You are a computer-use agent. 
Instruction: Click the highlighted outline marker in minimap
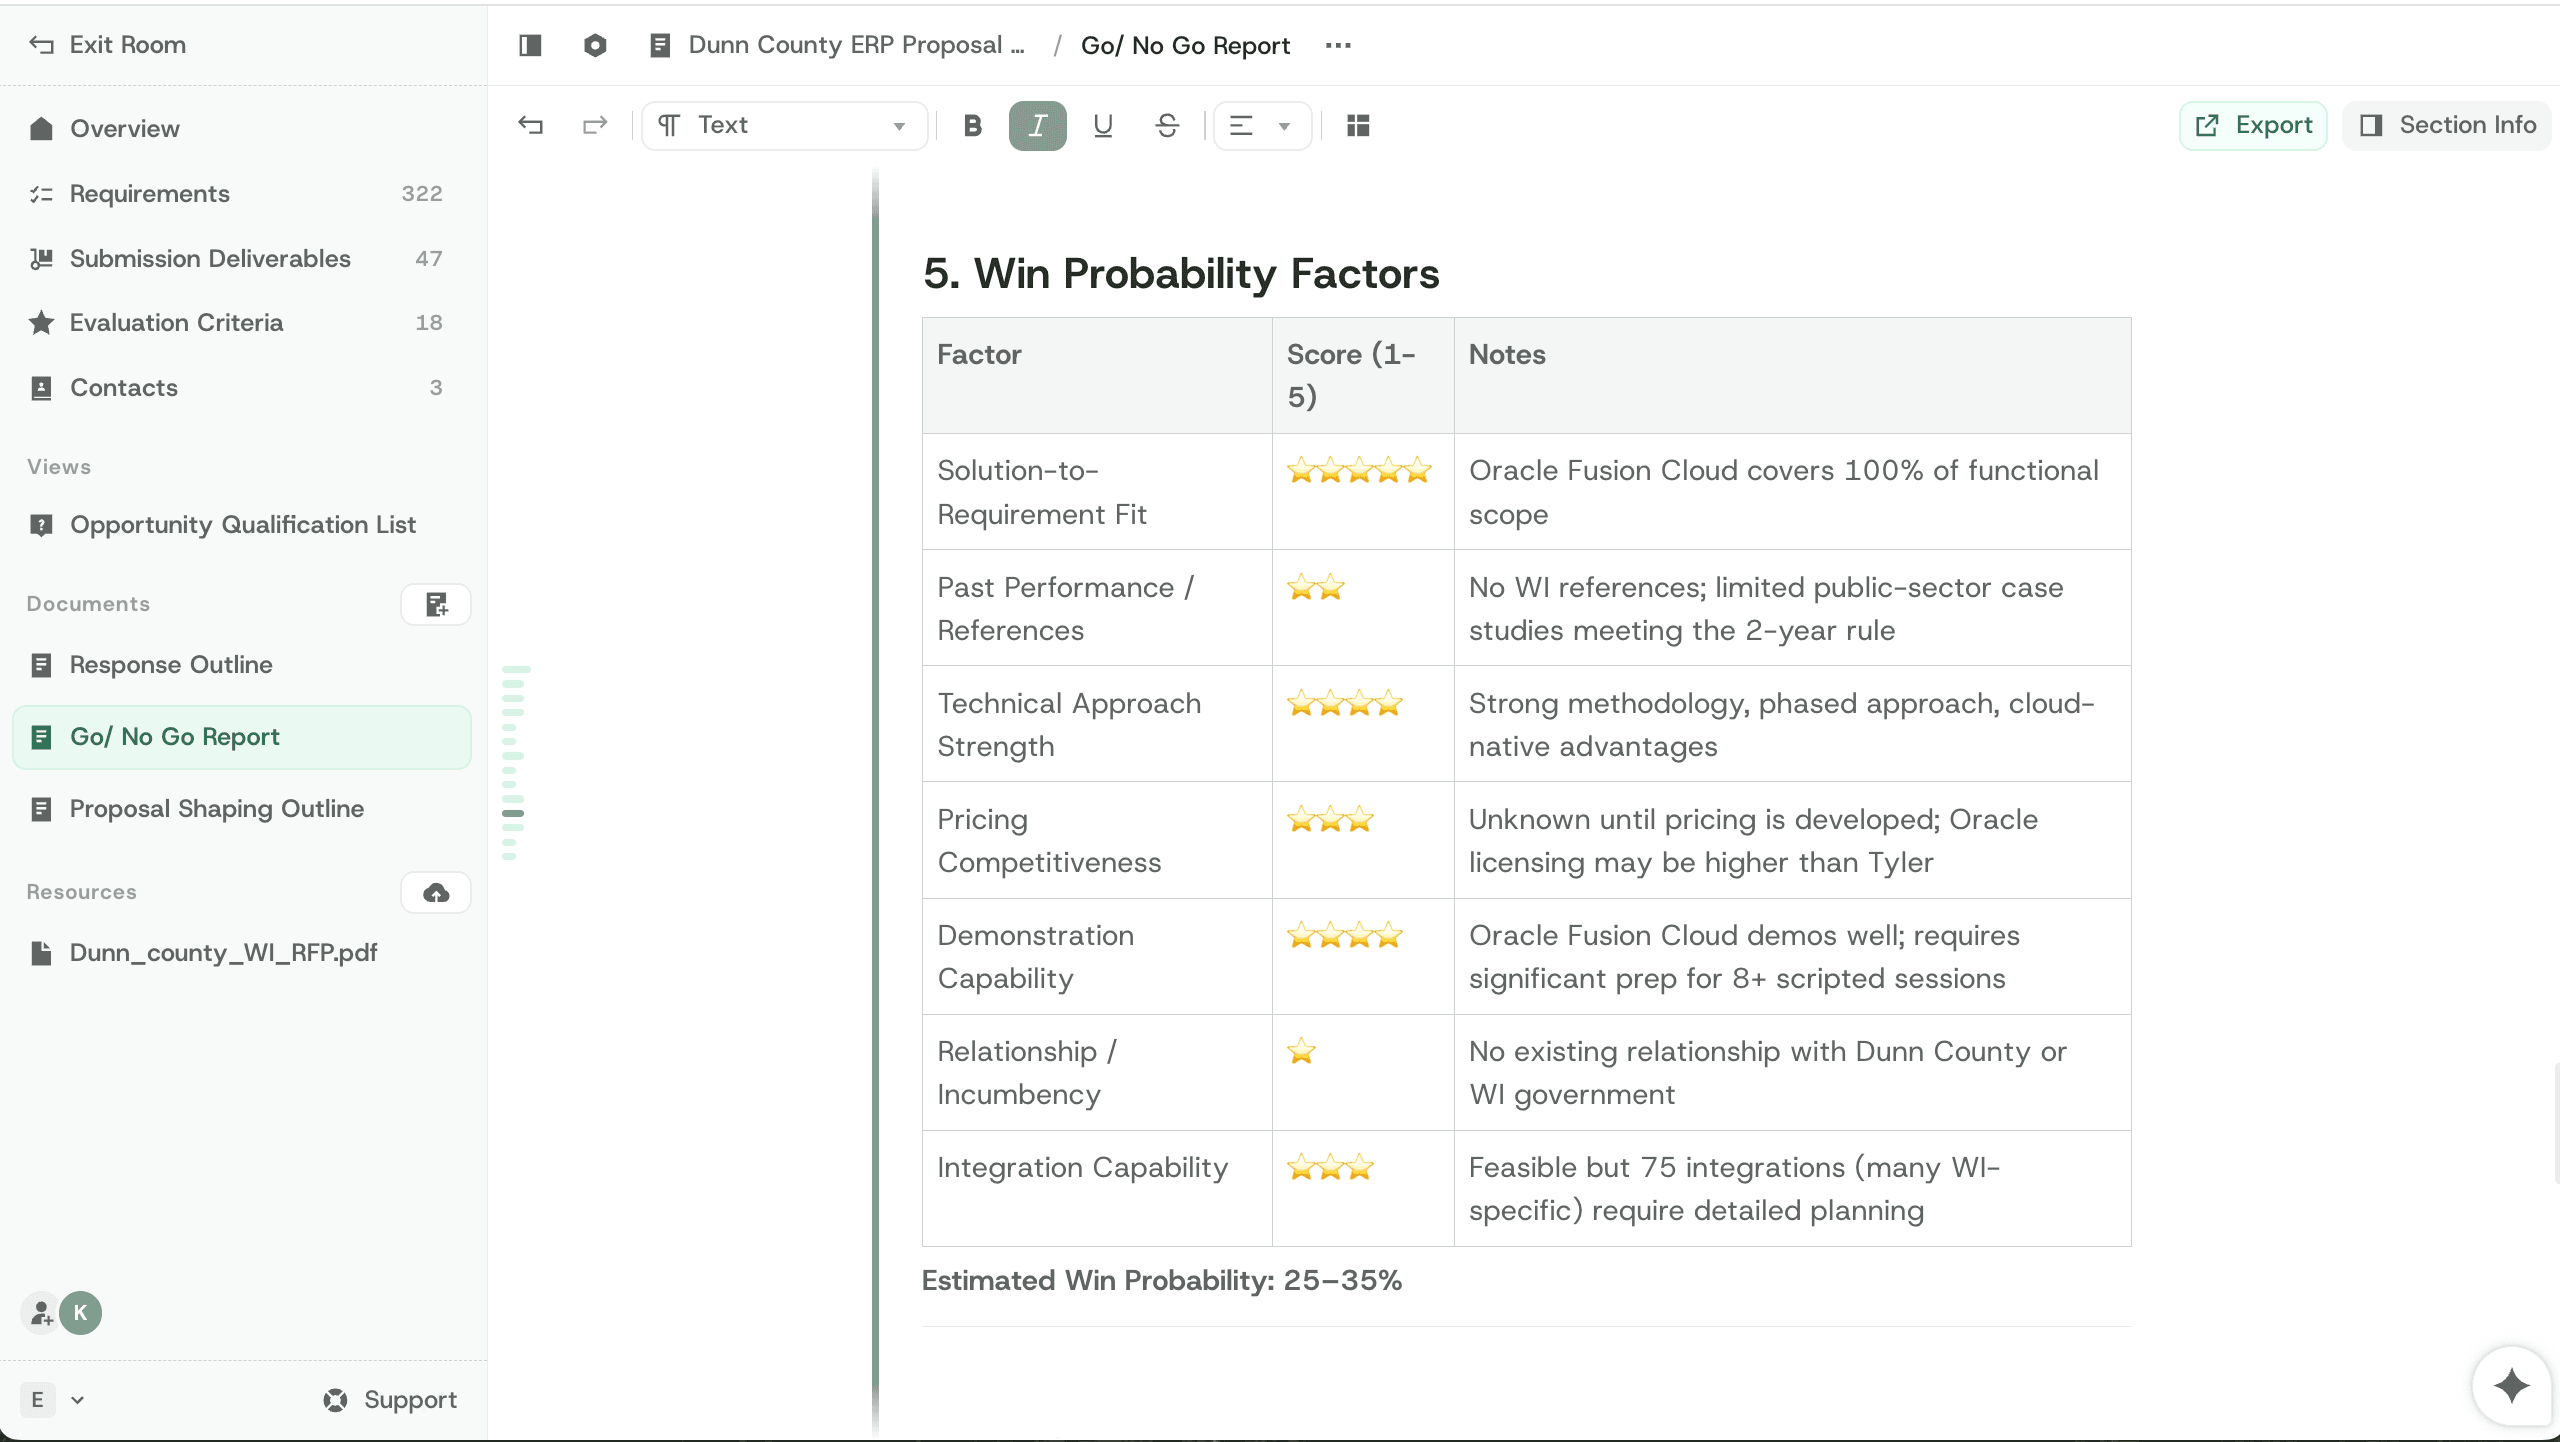(513, 813)
